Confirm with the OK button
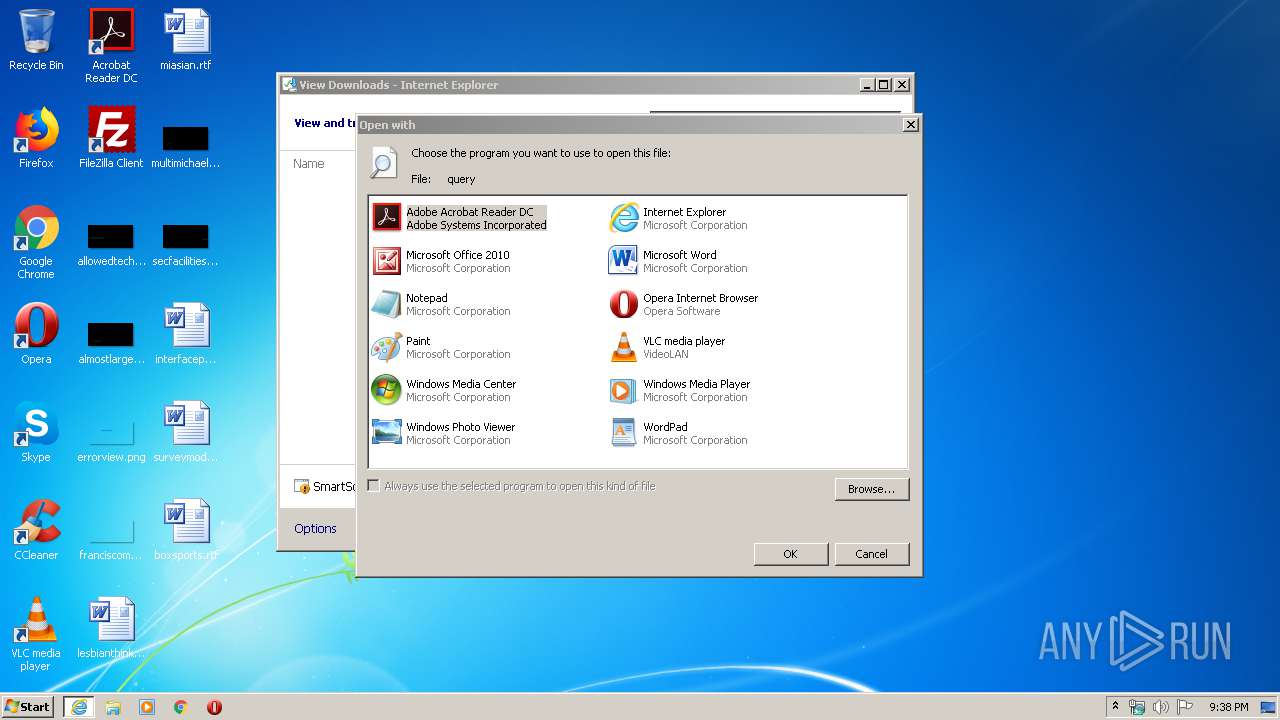 (790, 554)
